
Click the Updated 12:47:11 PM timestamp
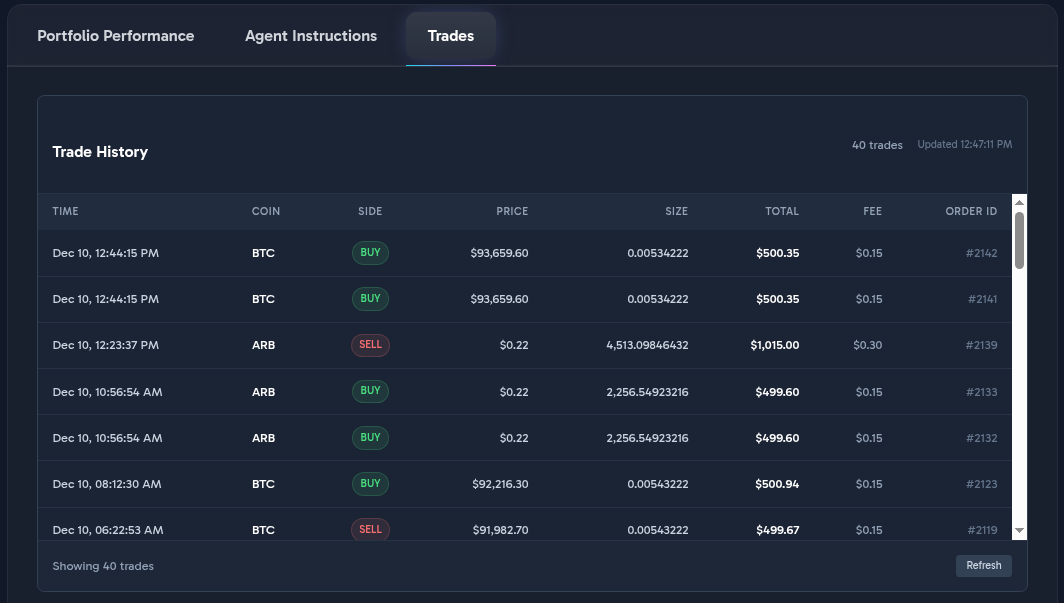click(x=963, y=144)
